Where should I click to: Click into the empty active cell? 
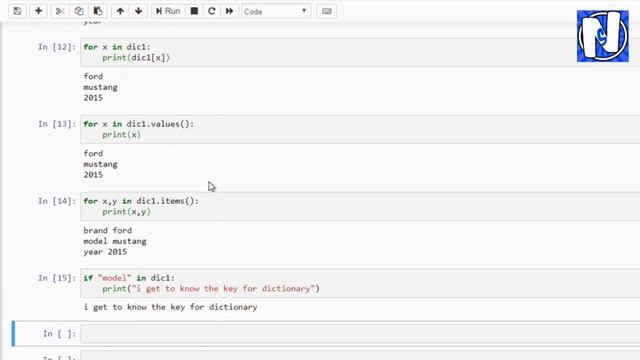pos(360,334)
